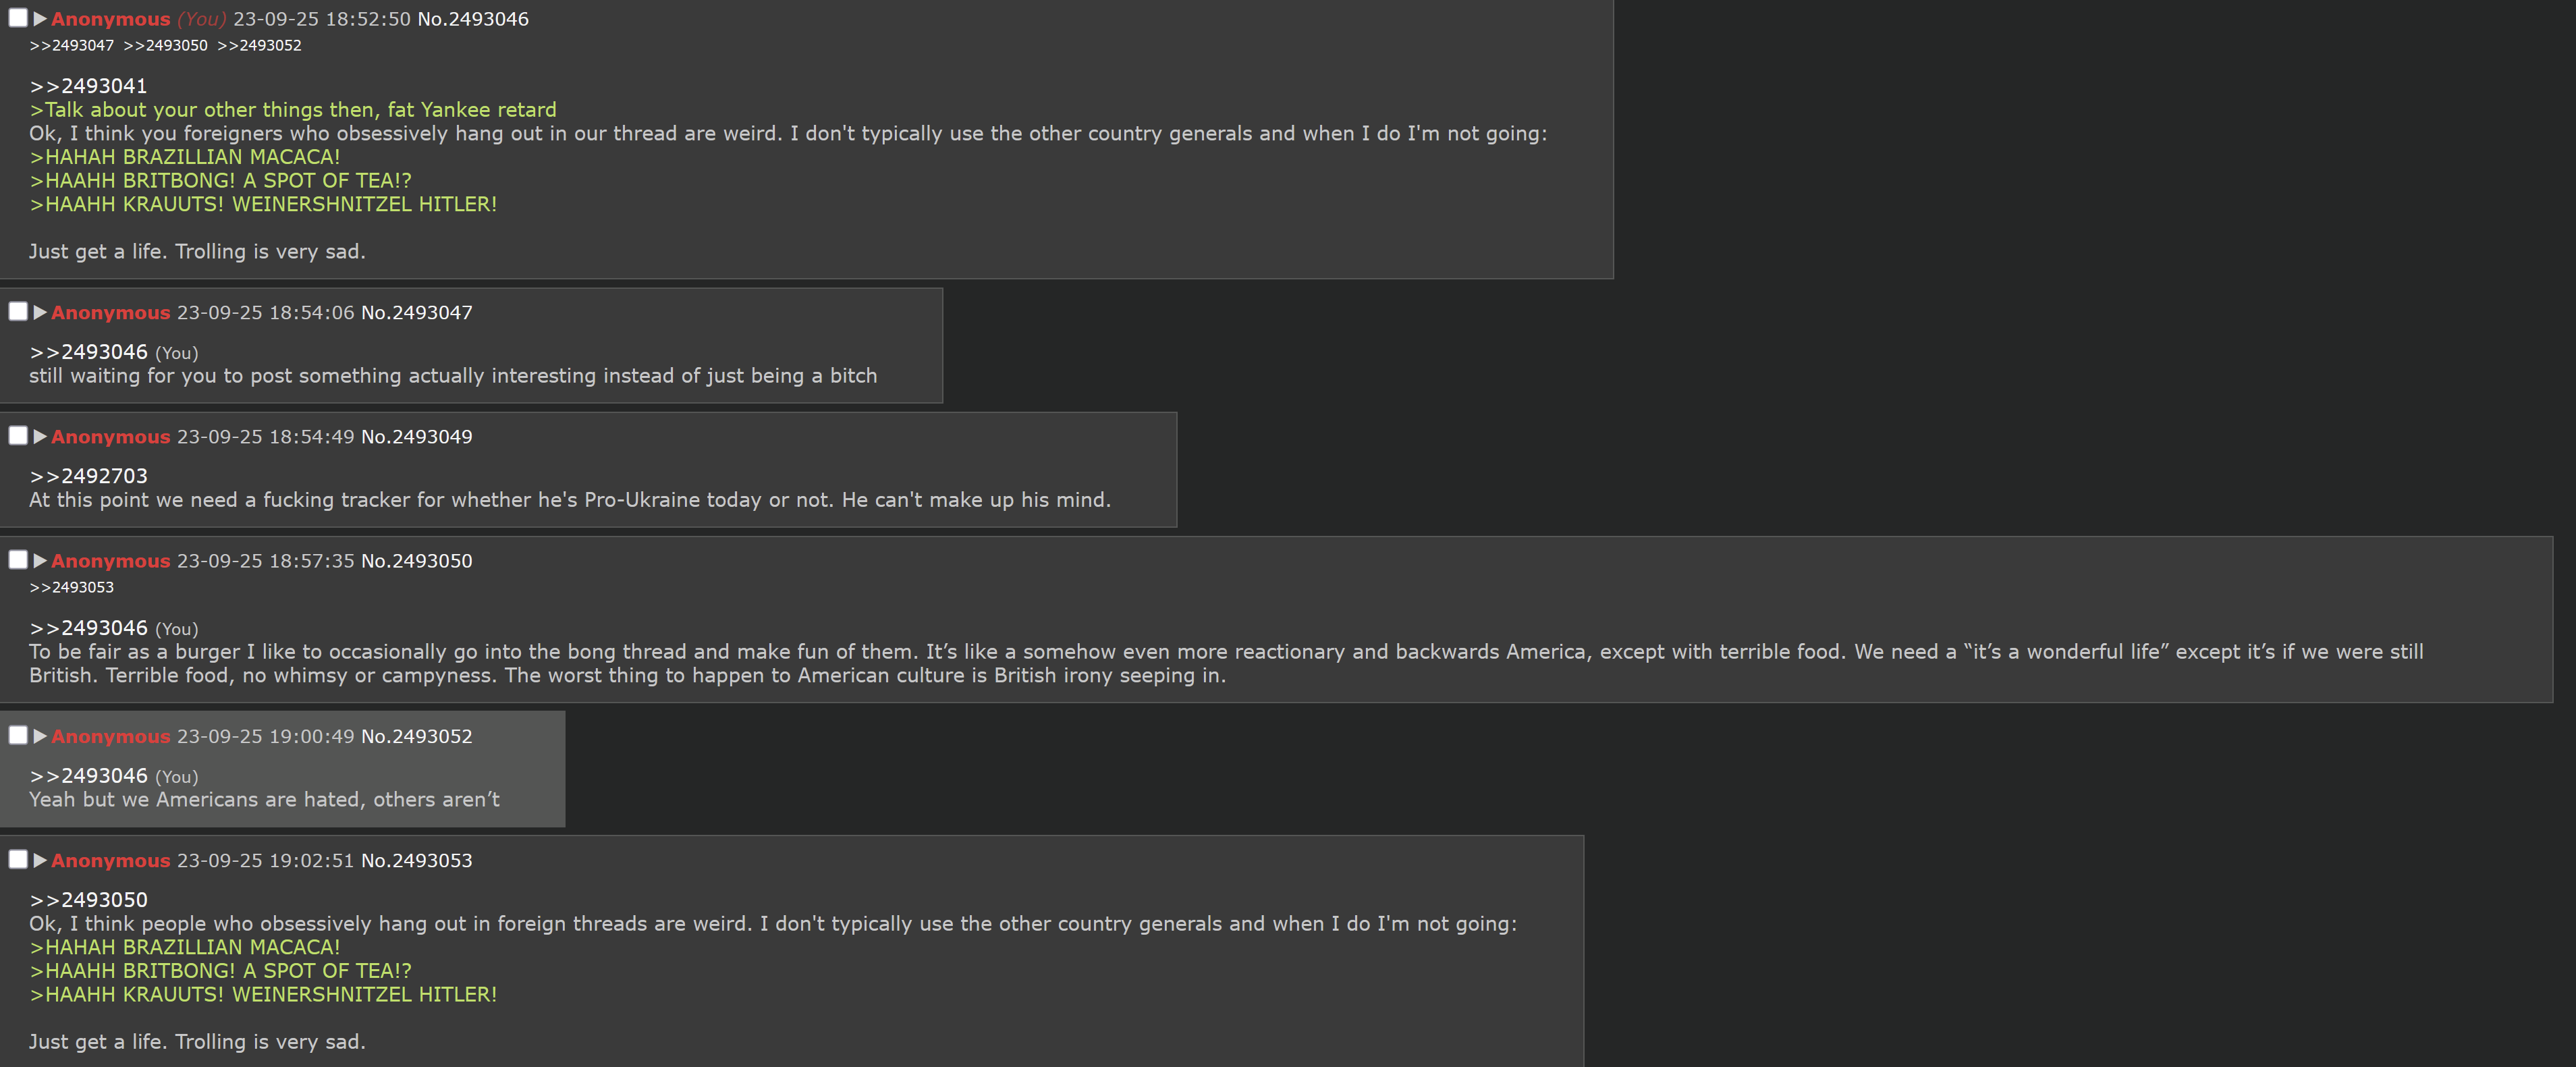Click the post number No.2493049

tap(416, 437)
